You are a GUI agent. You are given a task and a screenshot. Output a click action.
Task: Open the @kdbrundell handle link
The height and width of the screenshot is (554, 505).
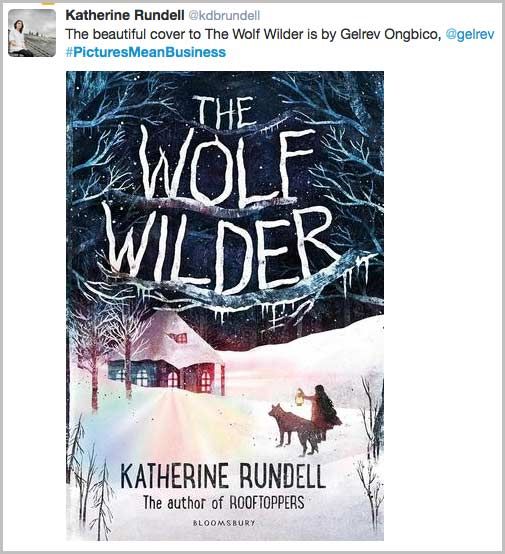[x=224, y=16]
